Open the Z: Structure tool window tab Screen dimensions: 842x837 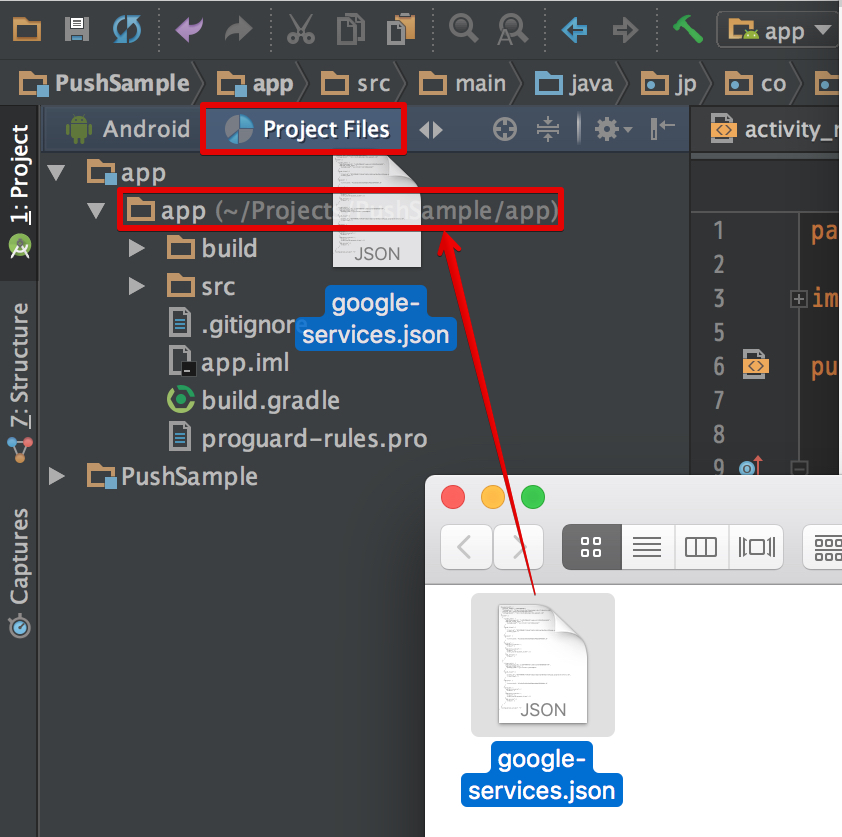pos(20,382)
